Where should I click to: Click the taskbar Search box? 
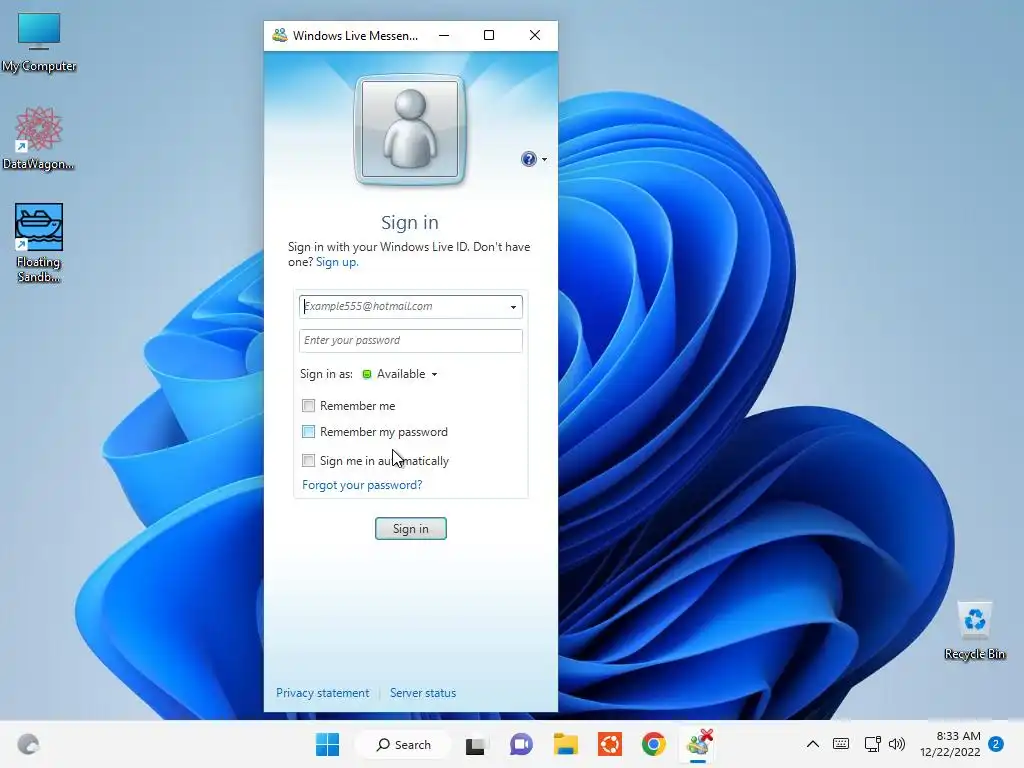pos(403,744)
